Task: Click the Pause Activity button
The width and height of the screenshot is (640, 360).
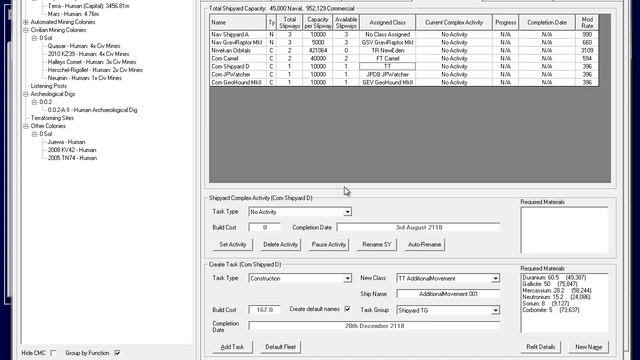Action: (329, 244)
